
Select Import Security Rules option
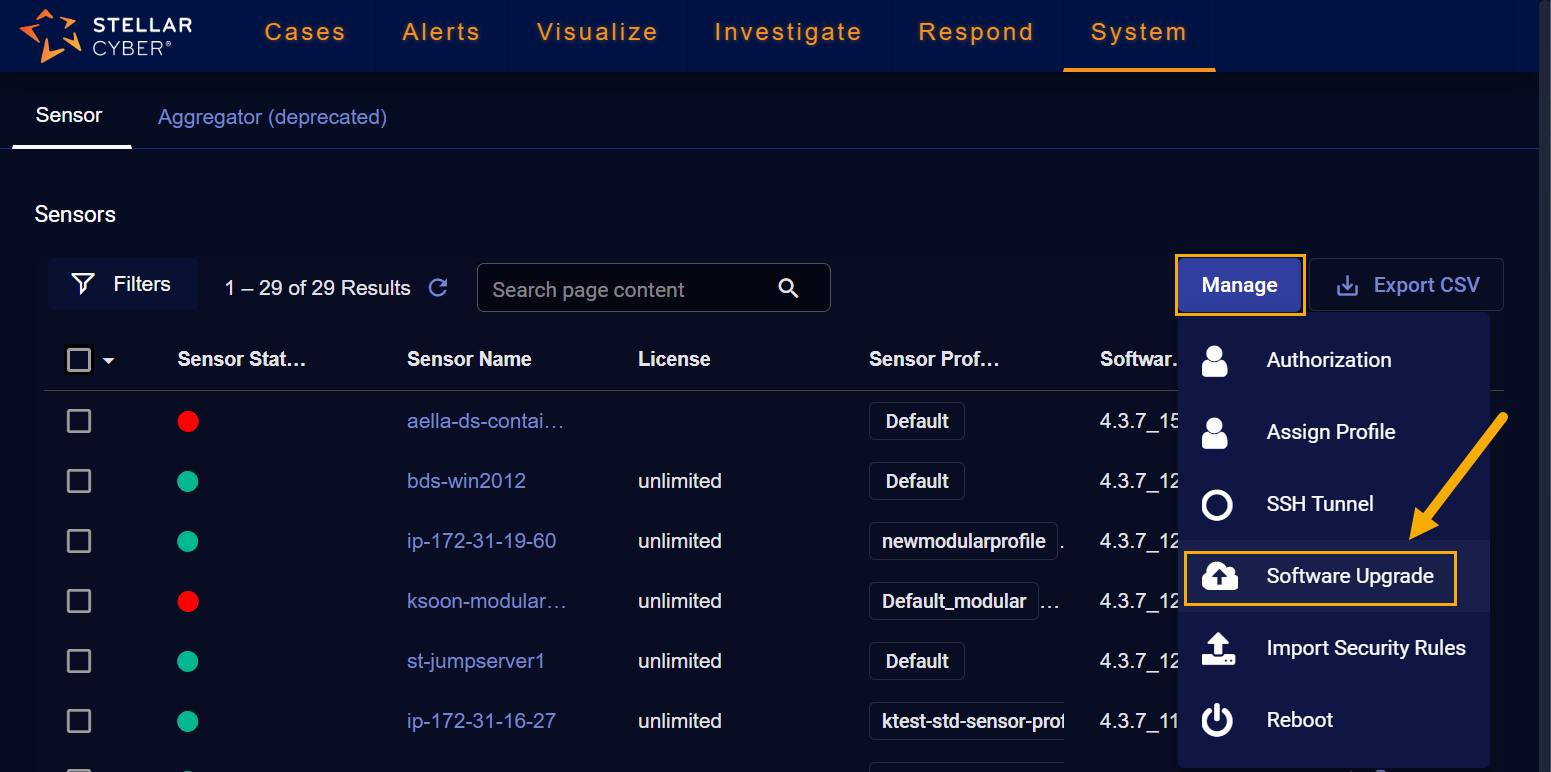1365,648
